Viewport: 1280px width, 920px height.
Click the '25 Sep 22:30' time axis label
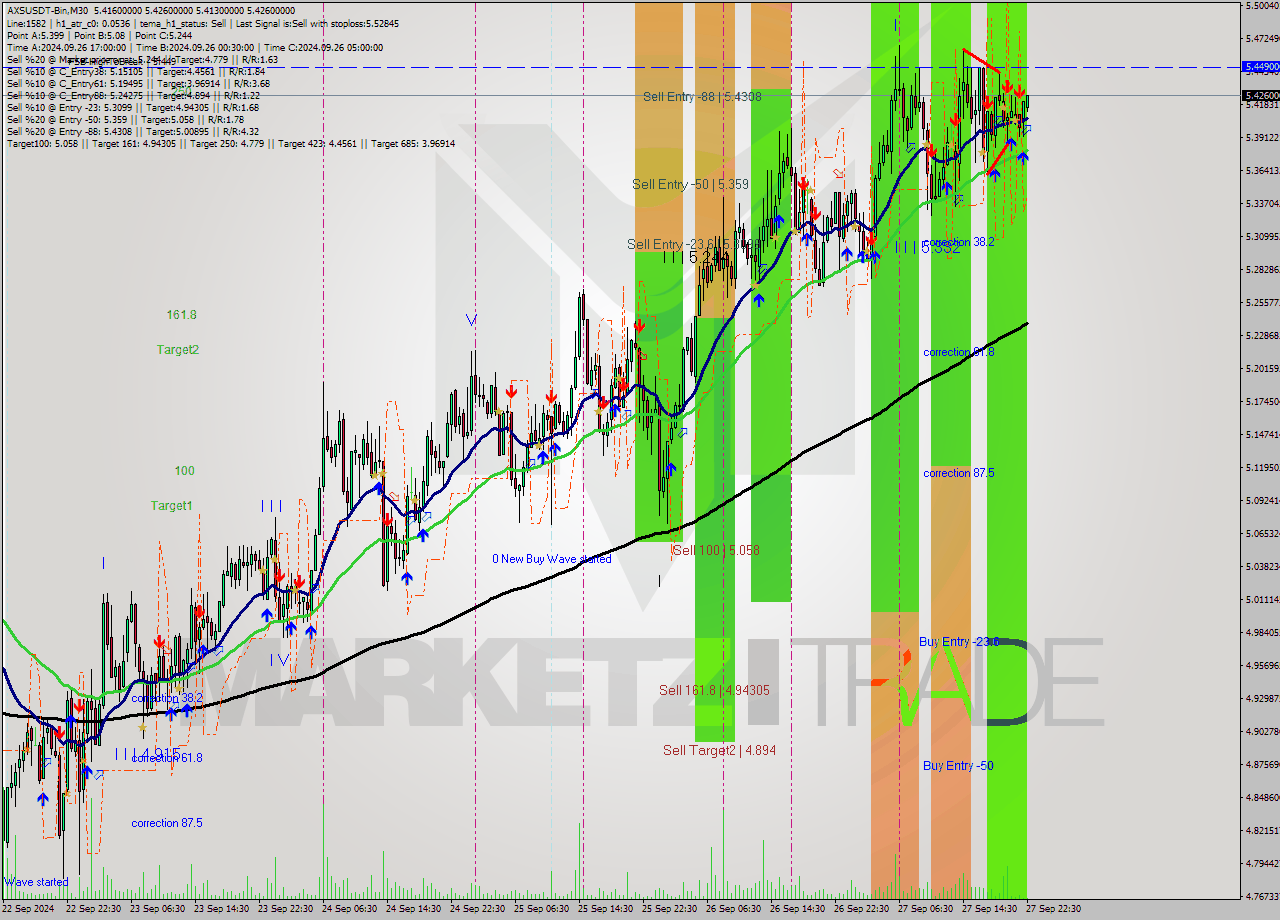[x=670, y=909]
